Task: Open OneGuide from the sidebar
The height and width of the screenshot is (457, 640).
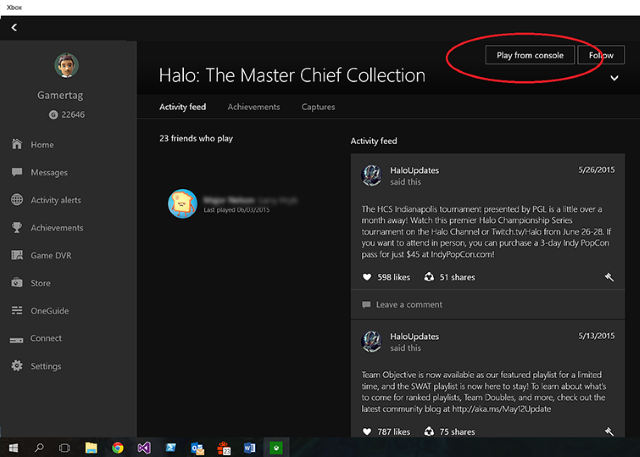Action: [40, 311]
